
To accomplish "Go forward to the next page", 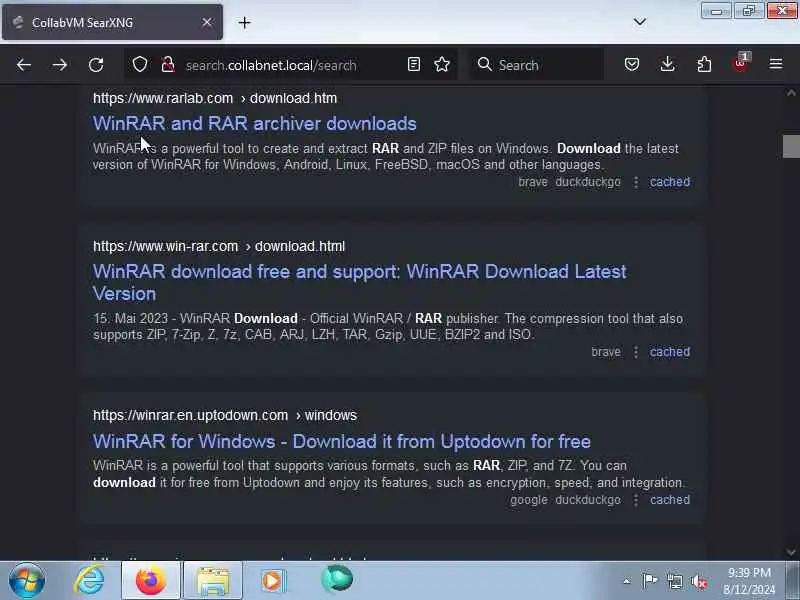I will coord(60,65).
